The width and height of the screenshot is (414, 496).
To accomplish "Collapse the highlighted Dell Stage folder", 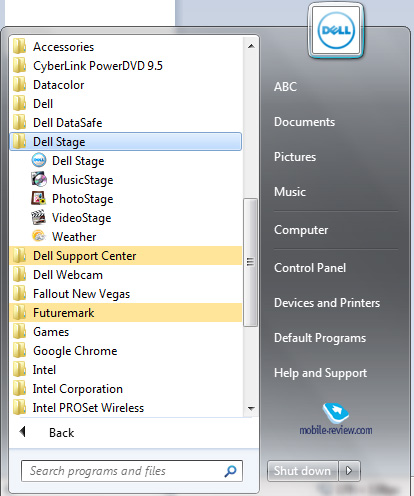I will point(126,142).
